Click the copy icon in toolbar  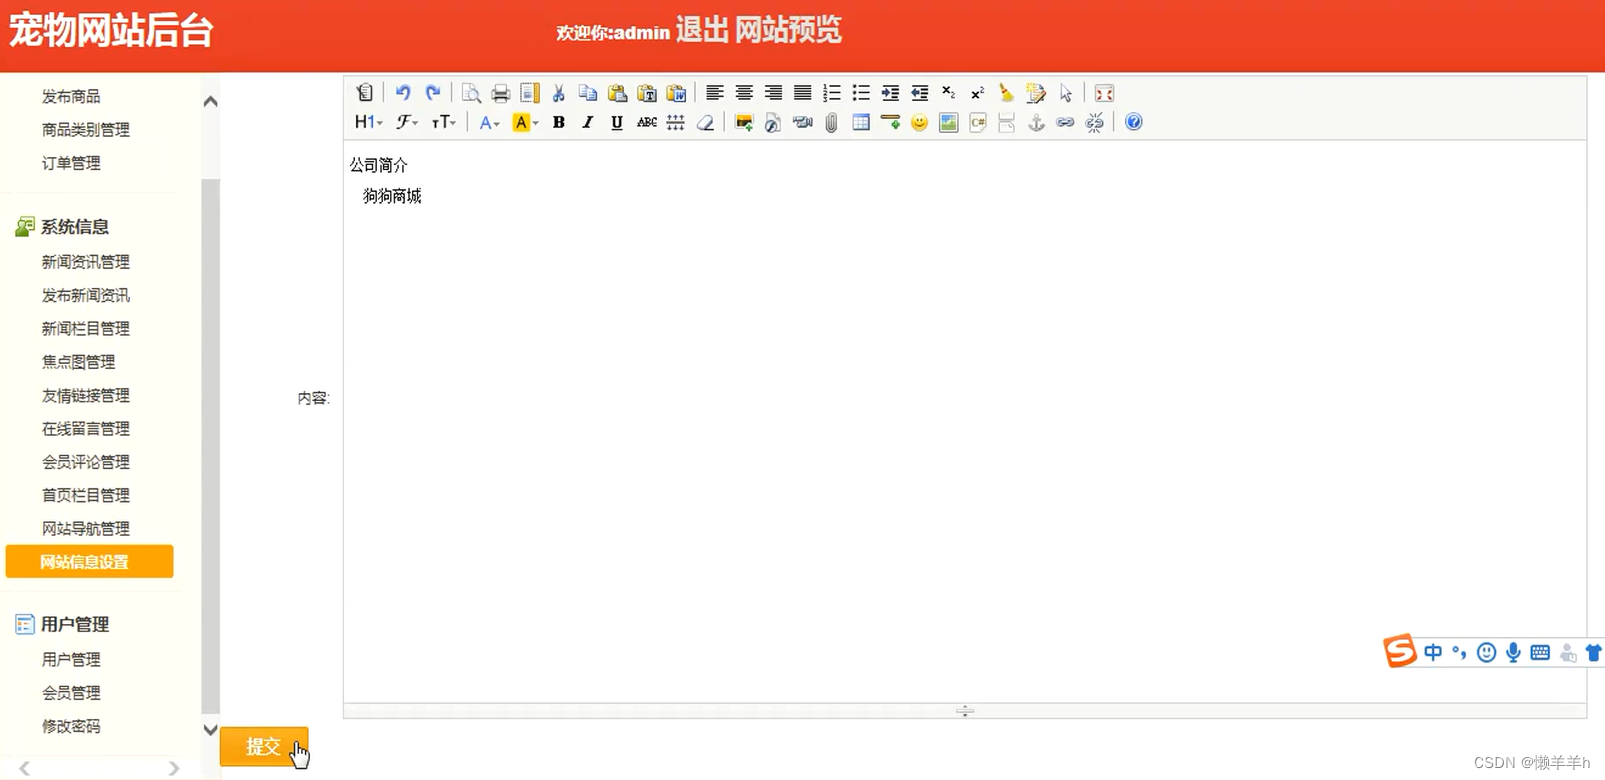pyautogui.click(x=588, y=93)
